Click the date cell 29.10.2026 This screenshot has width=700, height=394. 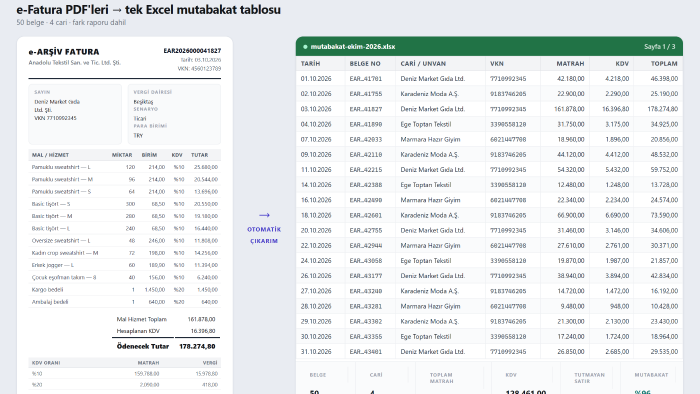pyautogui.click(x=316, y=321)
